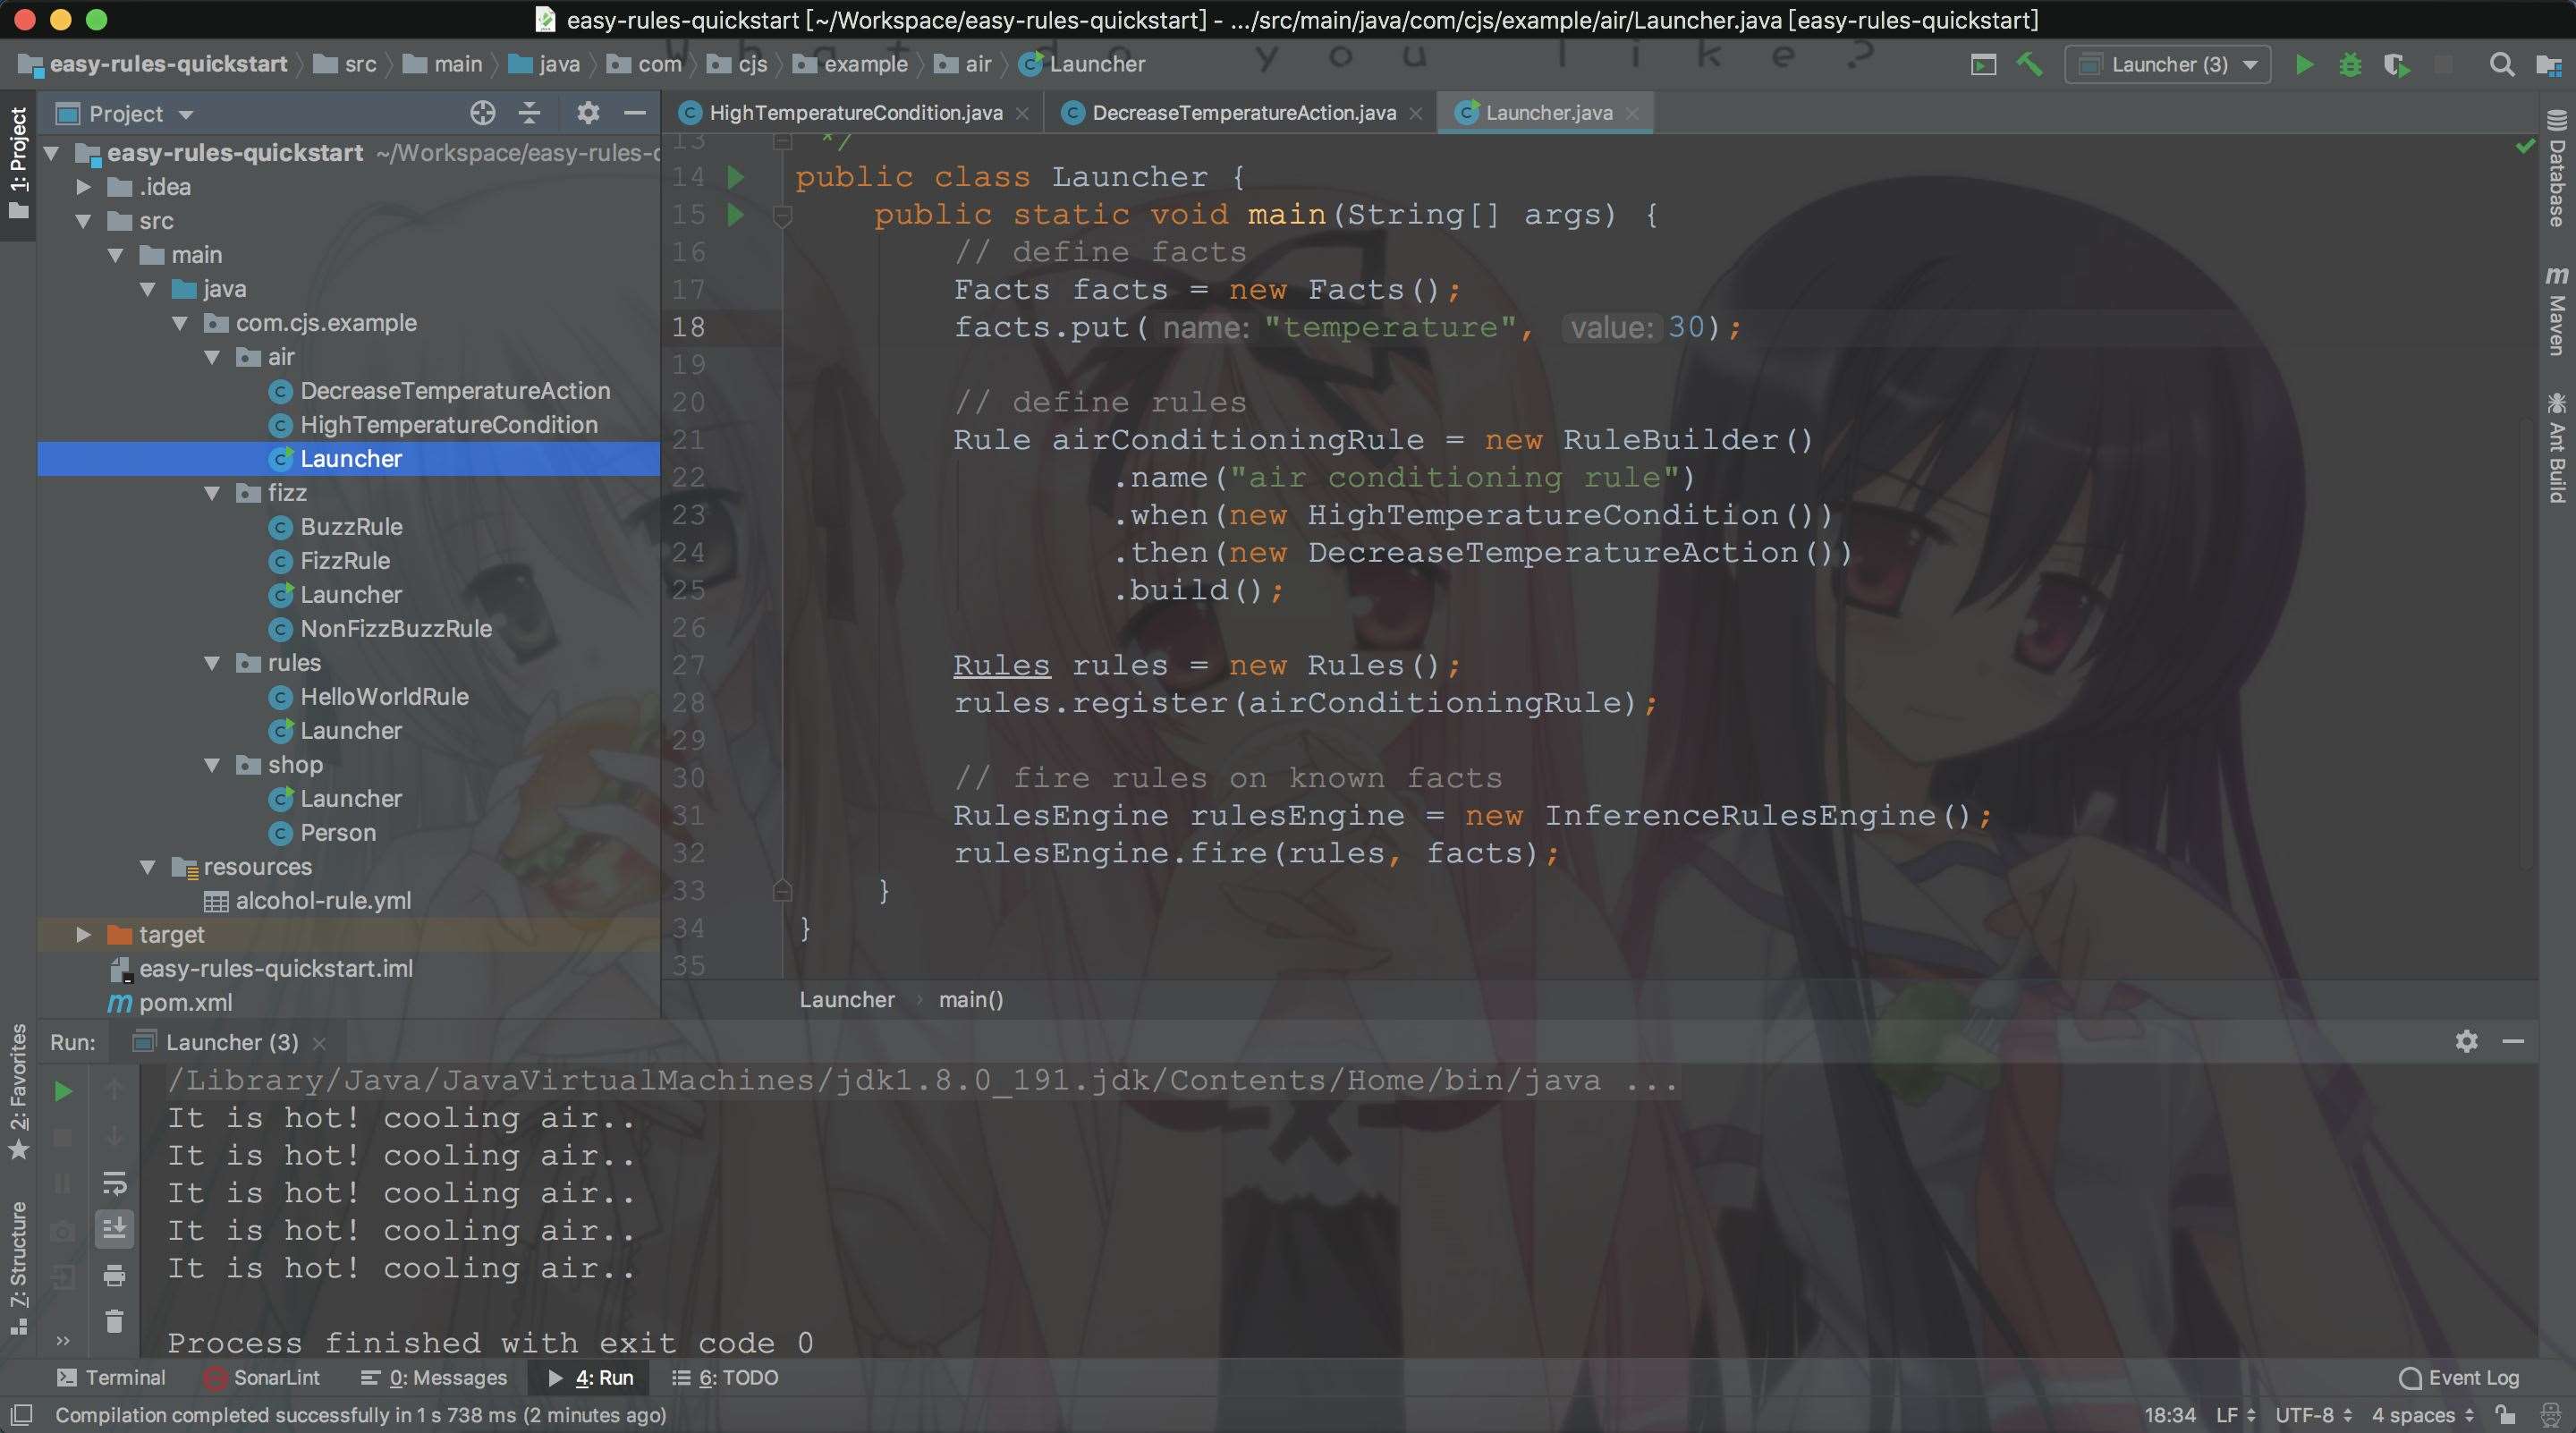2576x1433 pixels.
Task: Open the Terminal tab
Action: [x=111, y=1377]
